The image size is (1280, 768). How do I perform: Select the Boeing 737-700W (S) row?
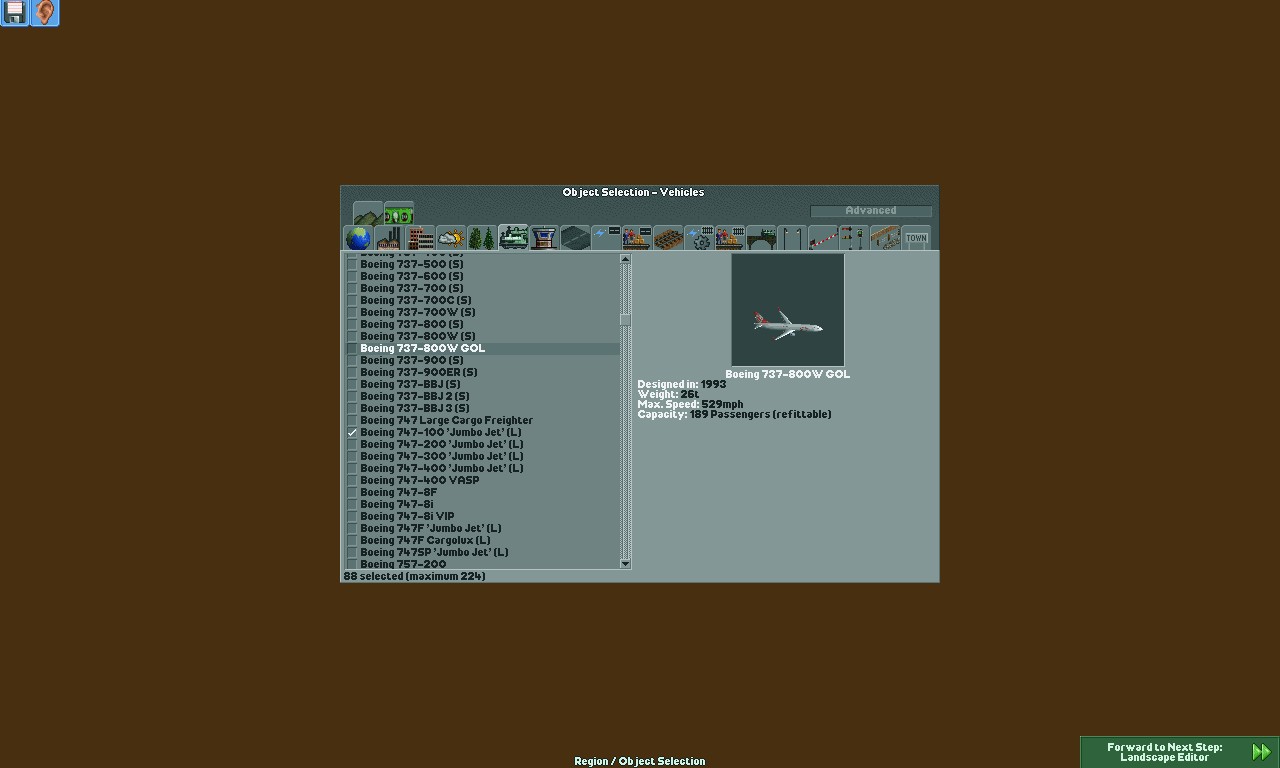click(x=482, y=312)
